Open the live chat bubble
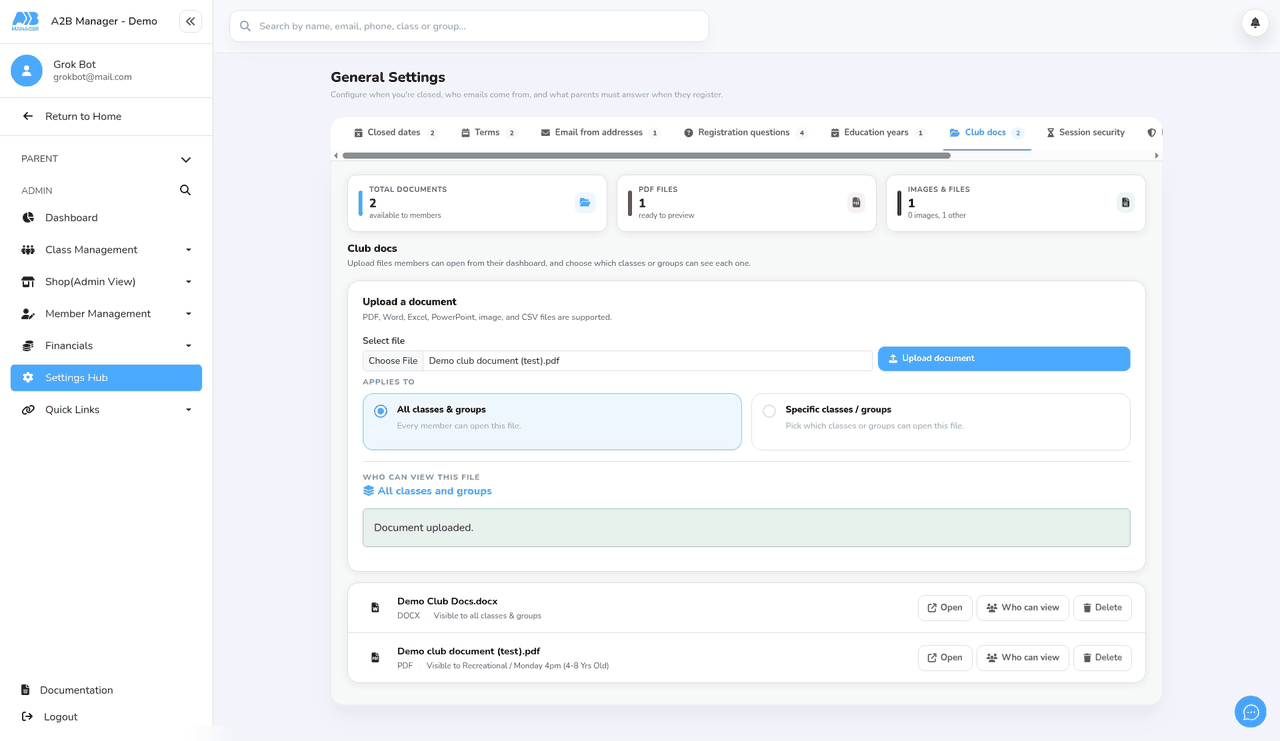This screenshot has width=1280, height=741. tap(1250, 712)
